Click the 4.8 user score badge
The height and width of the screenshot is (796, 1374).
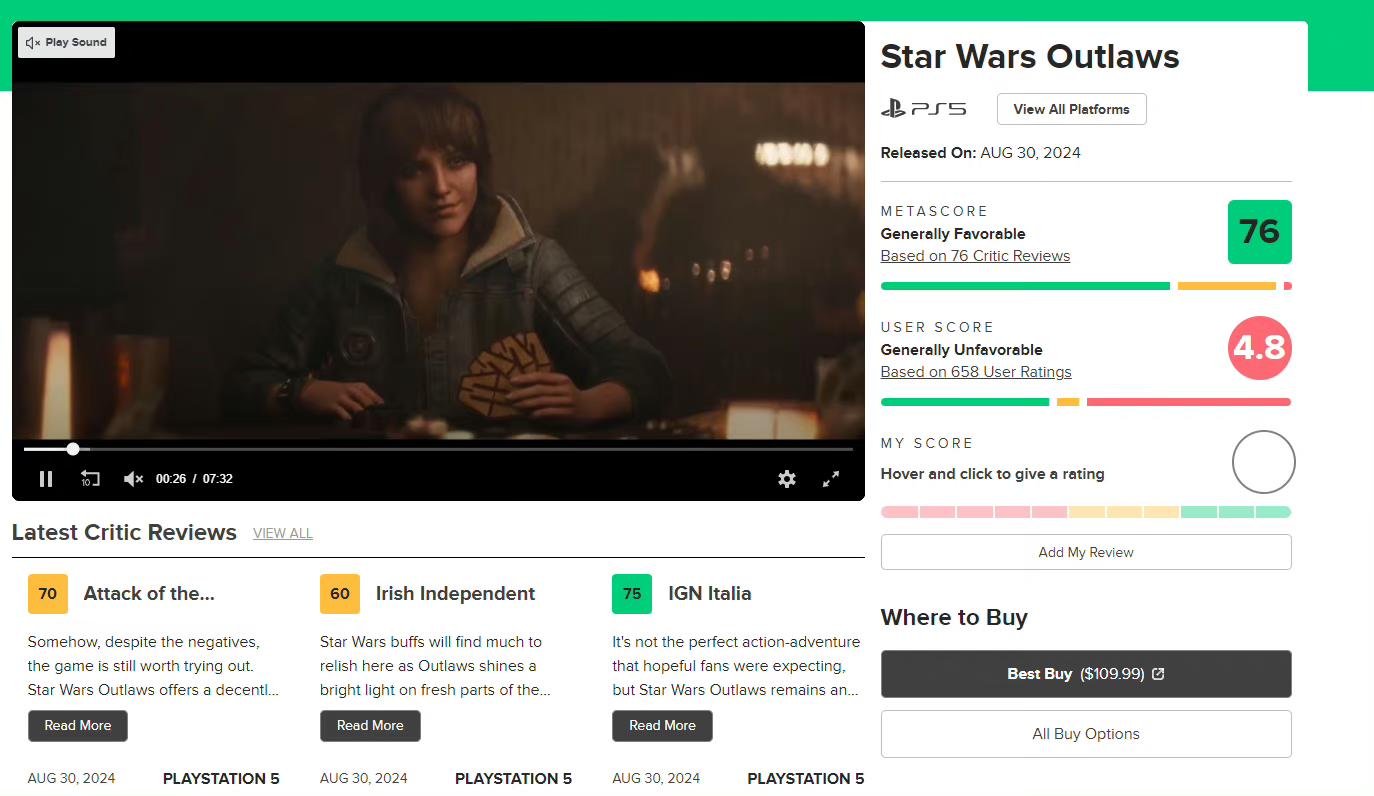click(1259, 348)
